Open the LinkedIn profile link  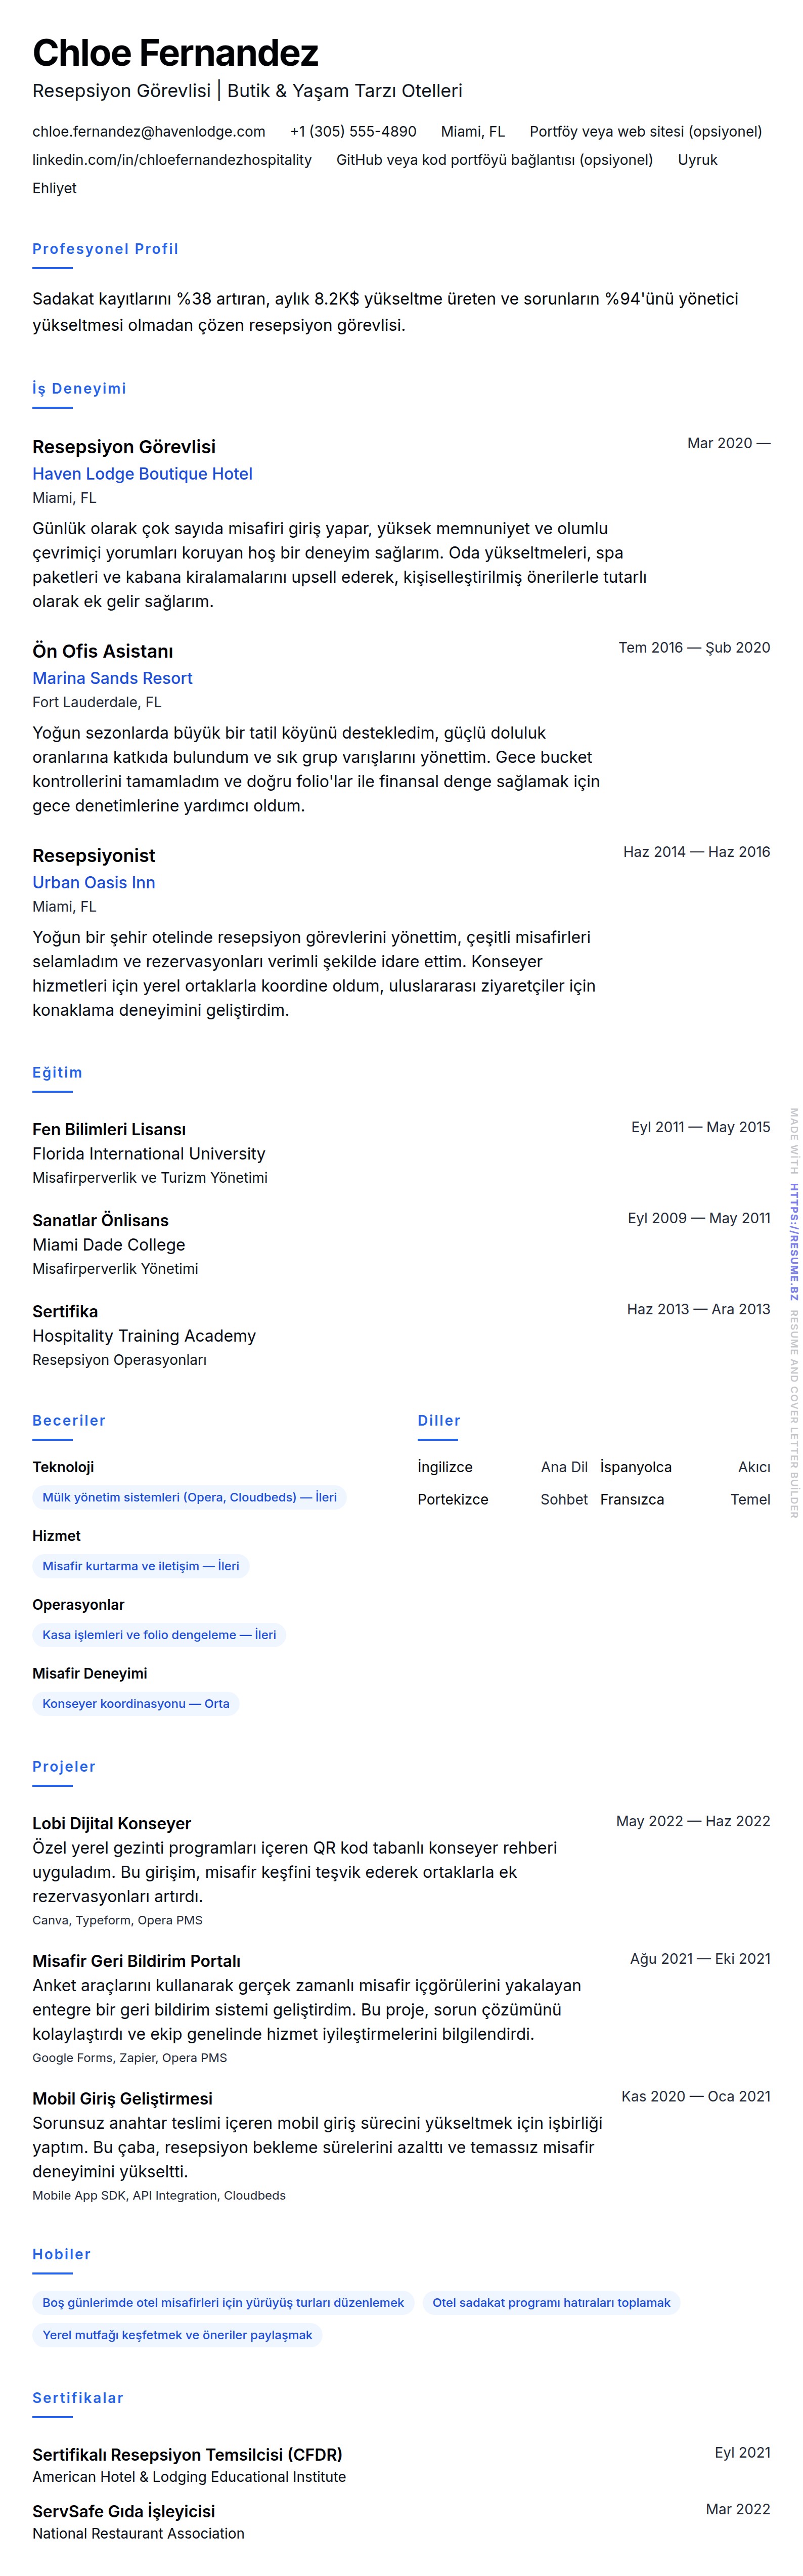click(x=171, y=159)
